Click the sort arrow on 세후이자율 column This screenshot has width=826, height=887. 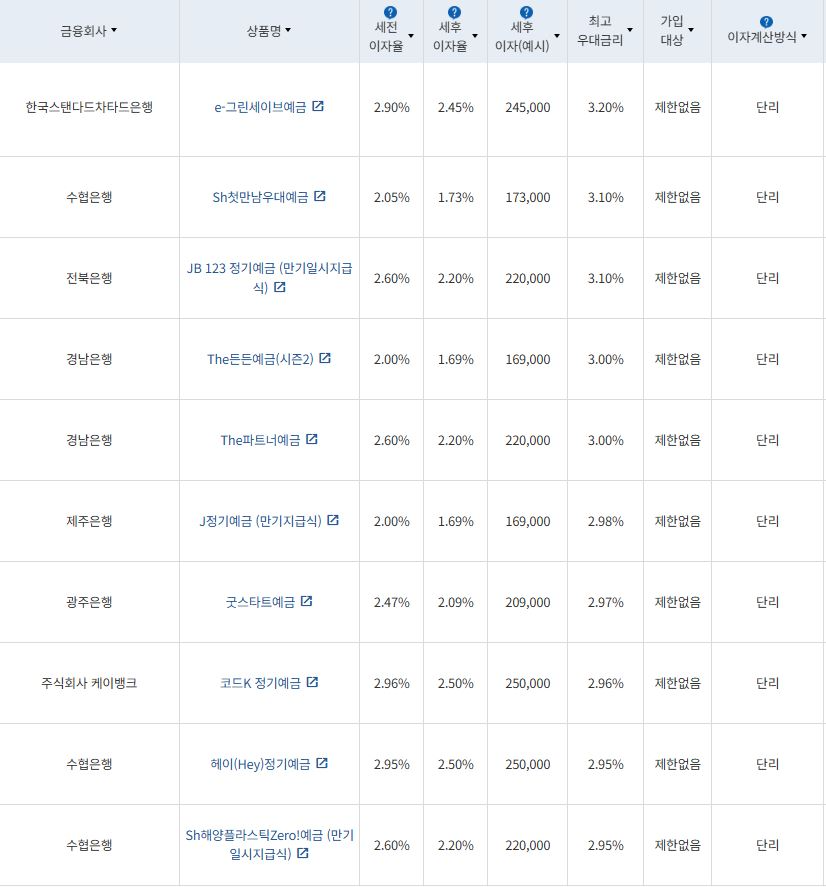click(x=474, y=36)
